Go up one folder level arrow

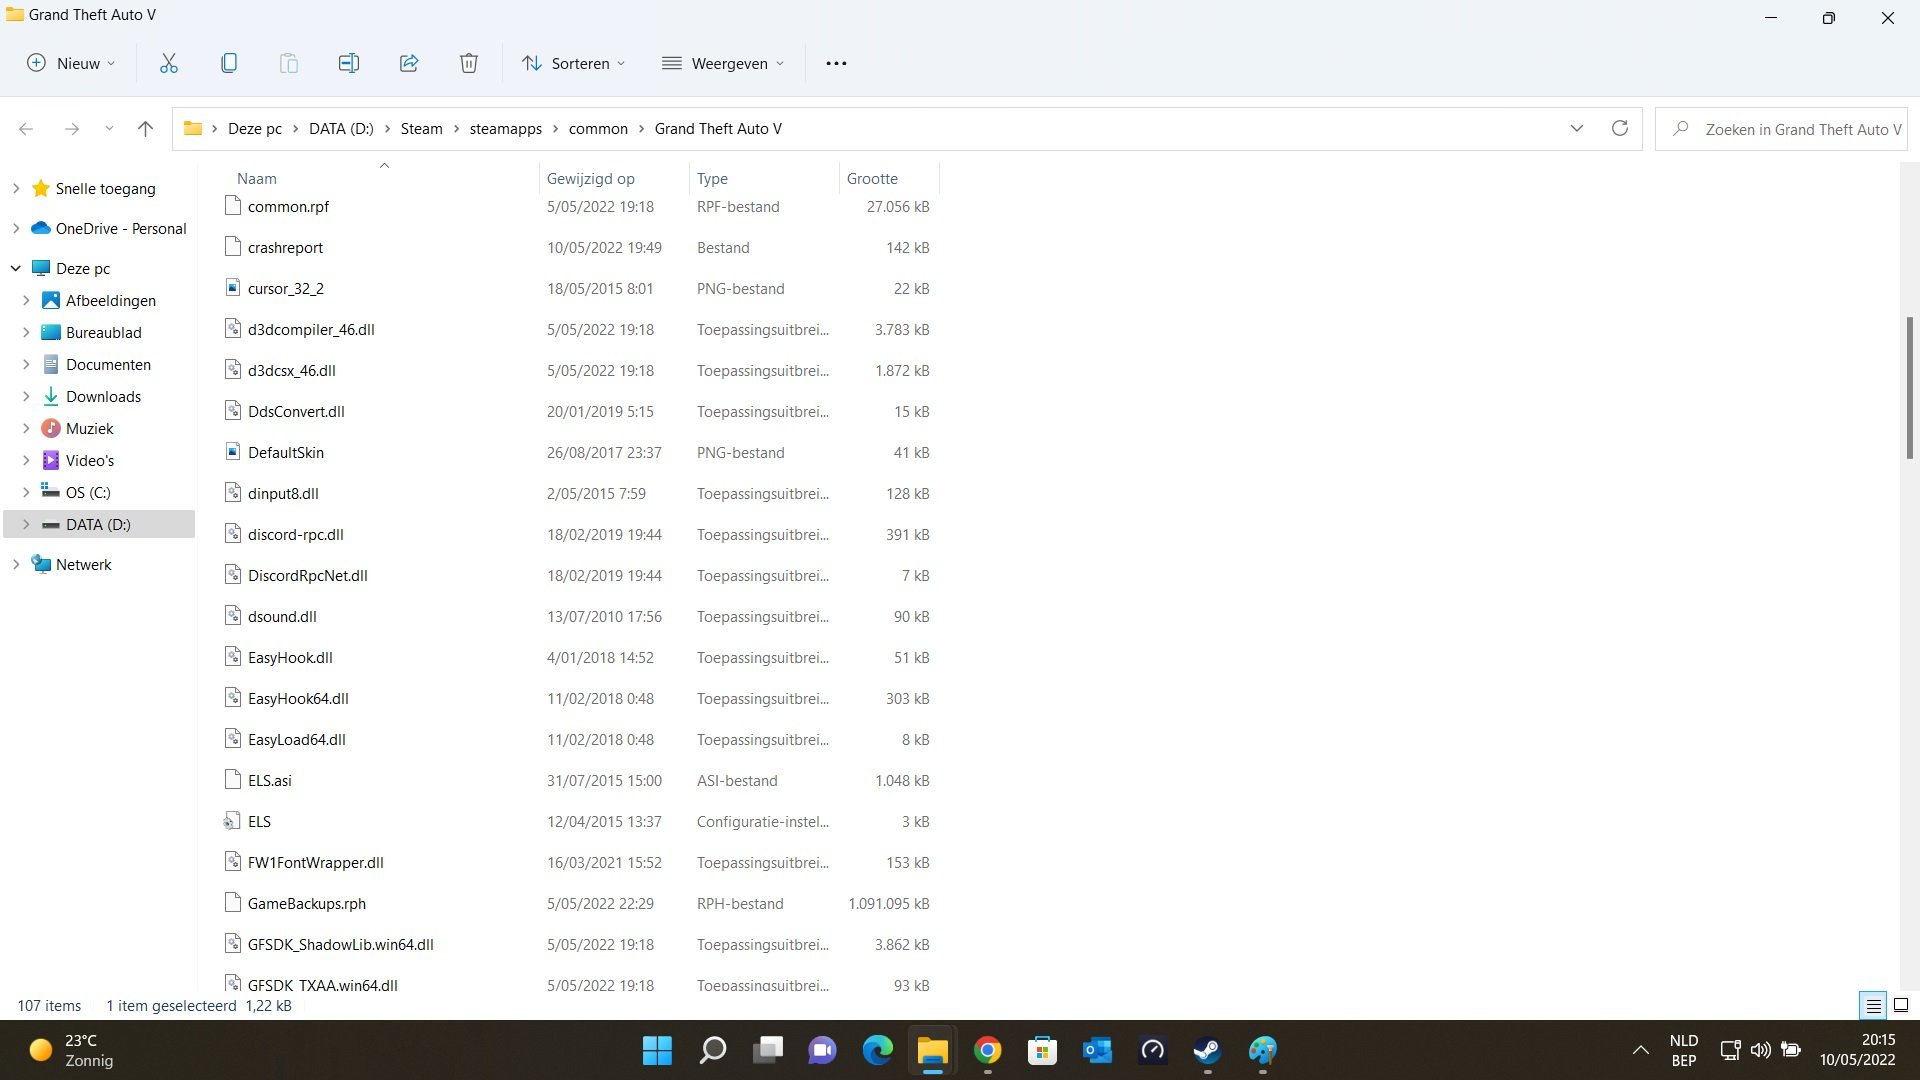click(x=145, y=128)
